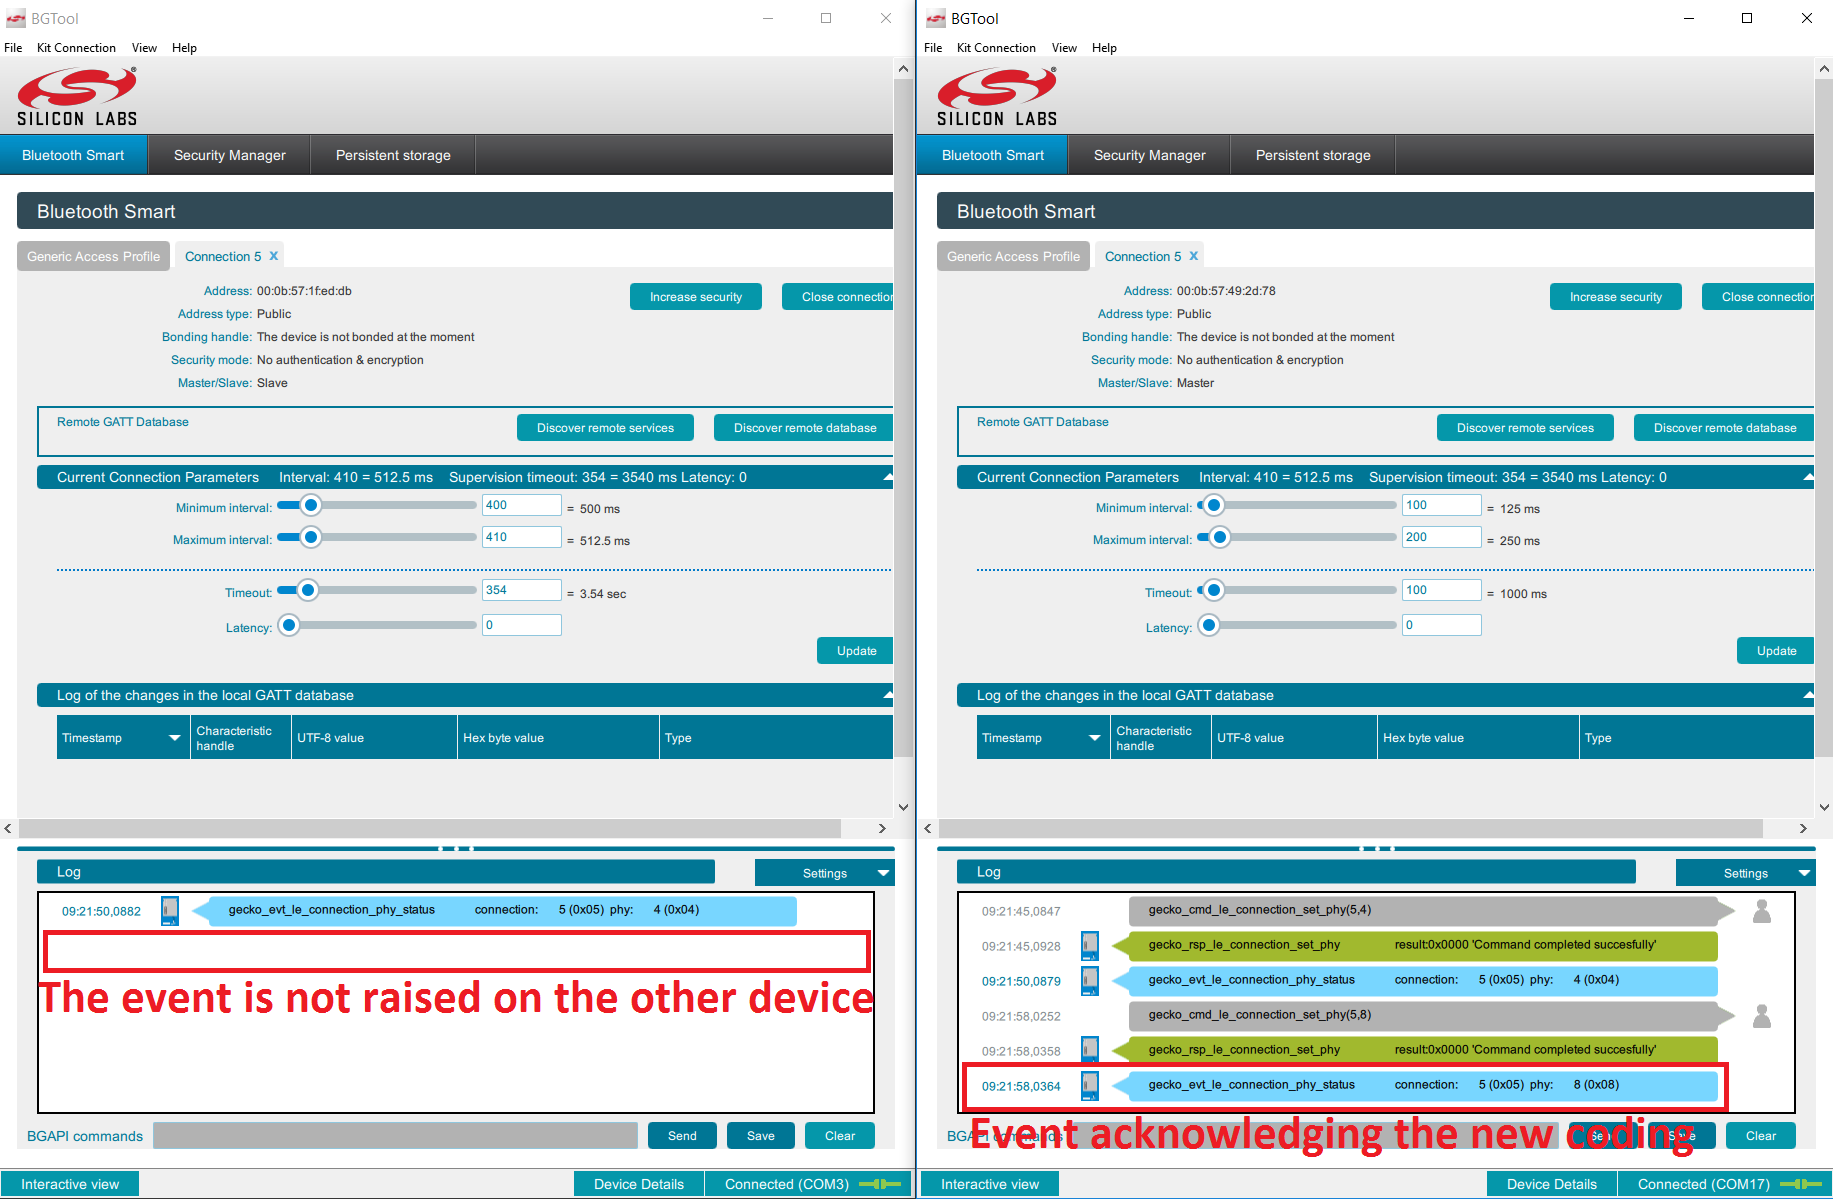Switch to Interactive view in right window
The width and height of the screenshot is (1833, 1199).
point(990,1184)
